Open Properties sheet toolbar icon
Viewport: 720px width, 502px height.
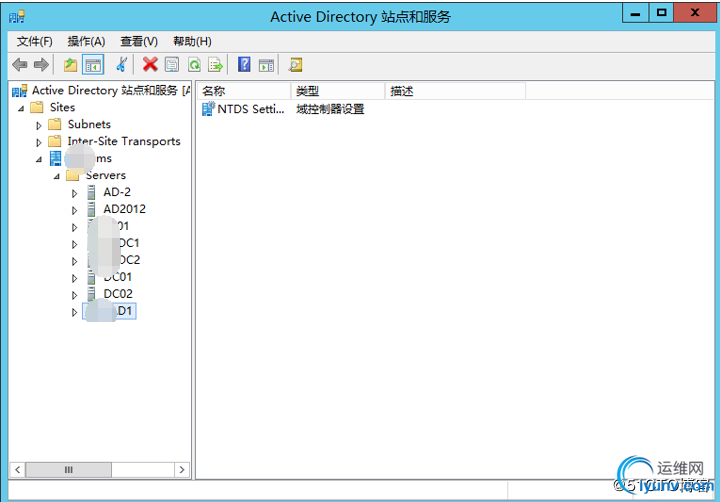(x=172, y=65)
